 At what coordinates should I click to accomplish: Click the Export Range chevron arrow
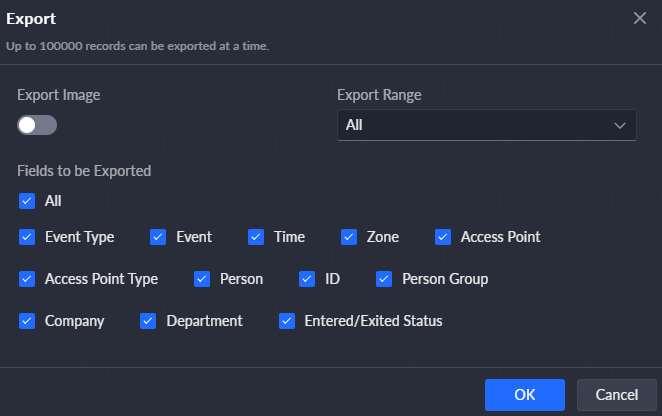pos(619,125)
